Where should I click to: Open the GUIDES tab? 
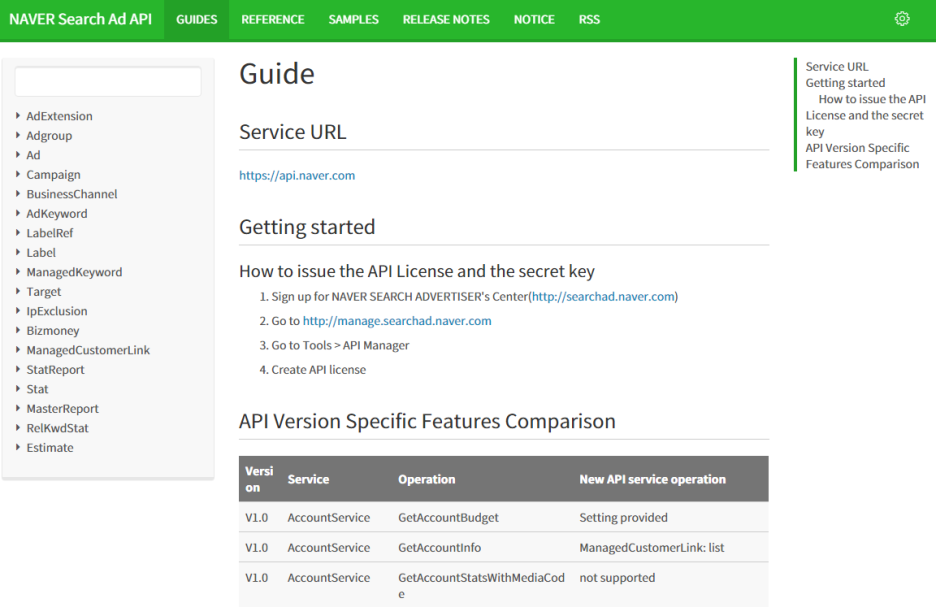click(196, 20)
